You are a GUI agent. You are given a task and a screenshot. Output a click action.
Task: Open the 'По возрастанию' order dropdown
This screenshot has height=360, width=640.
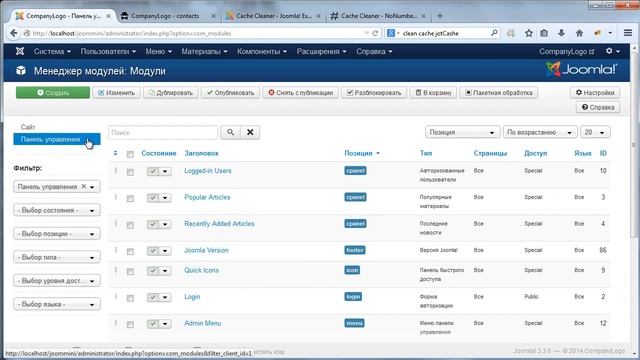pos(540,132)
